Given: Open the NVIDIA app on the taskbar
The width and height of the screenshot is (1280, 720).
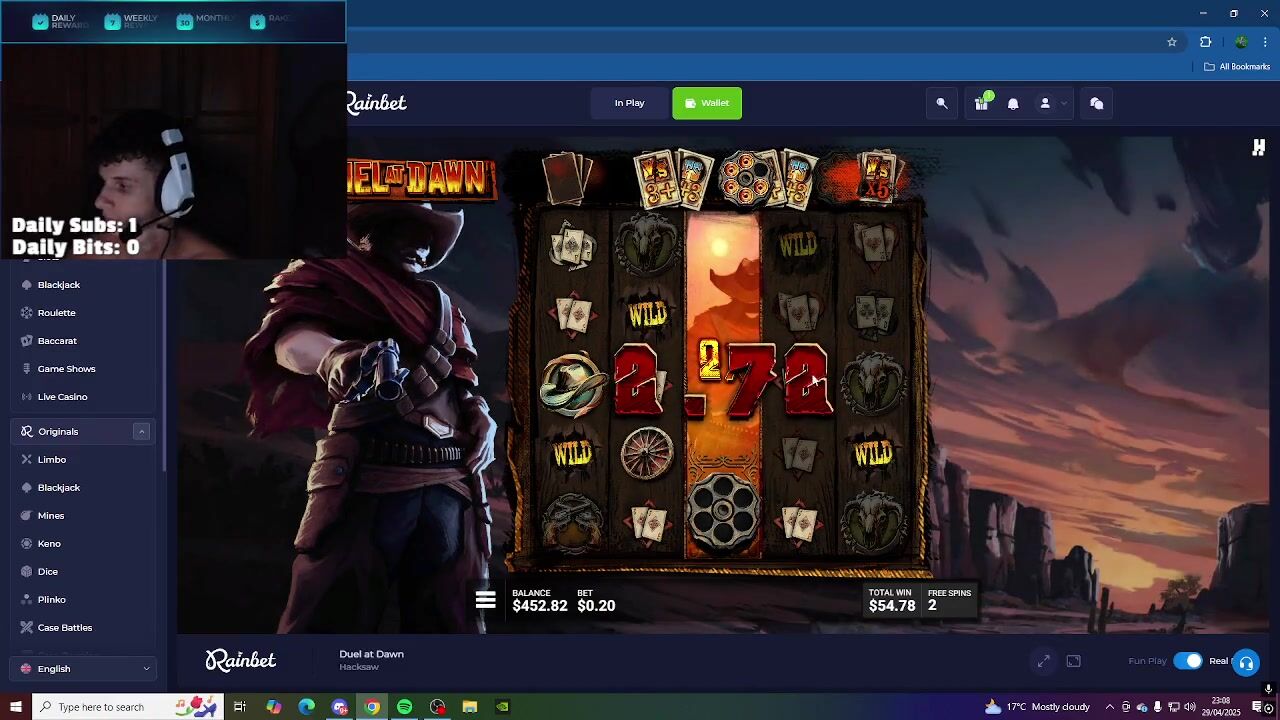Looking at the screenshot, I should coord(503,707).
